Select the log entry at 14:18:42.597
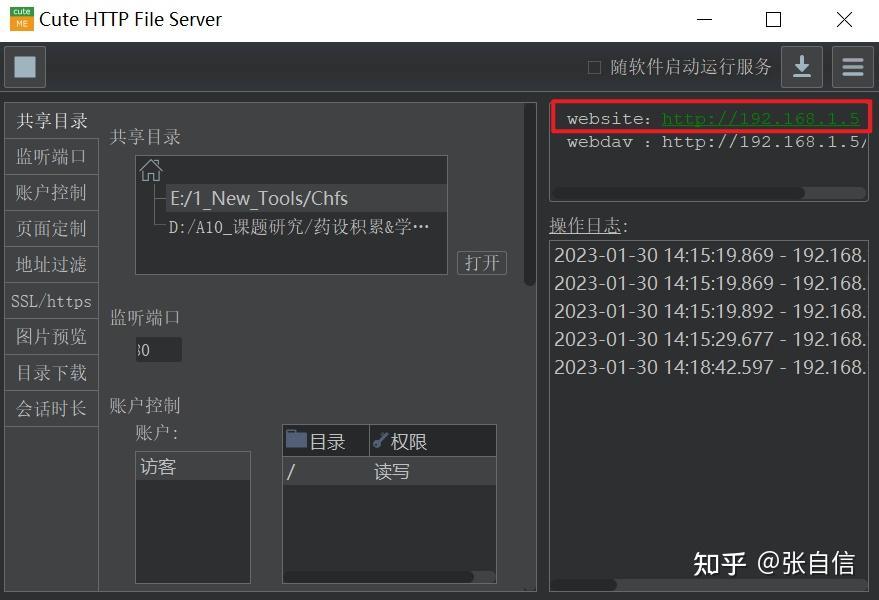Screen dimensions: 879x600 pos(710,367)
